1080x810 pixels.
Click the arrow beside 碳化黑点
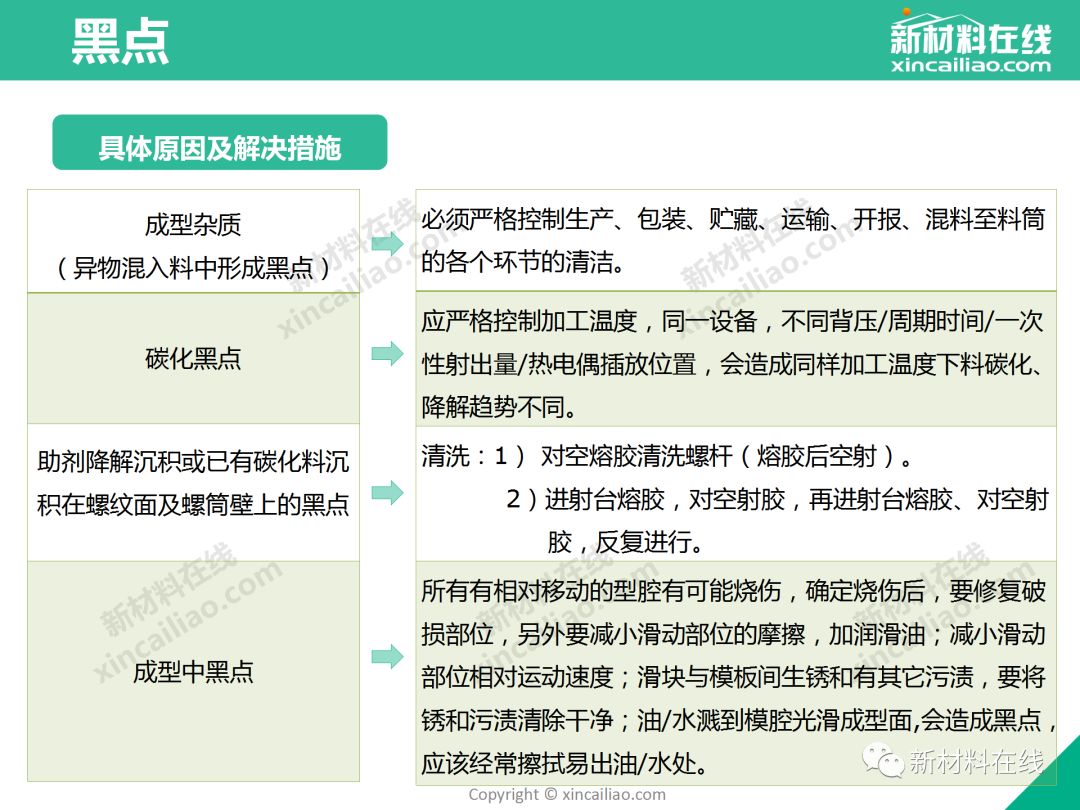pos(387,354)
